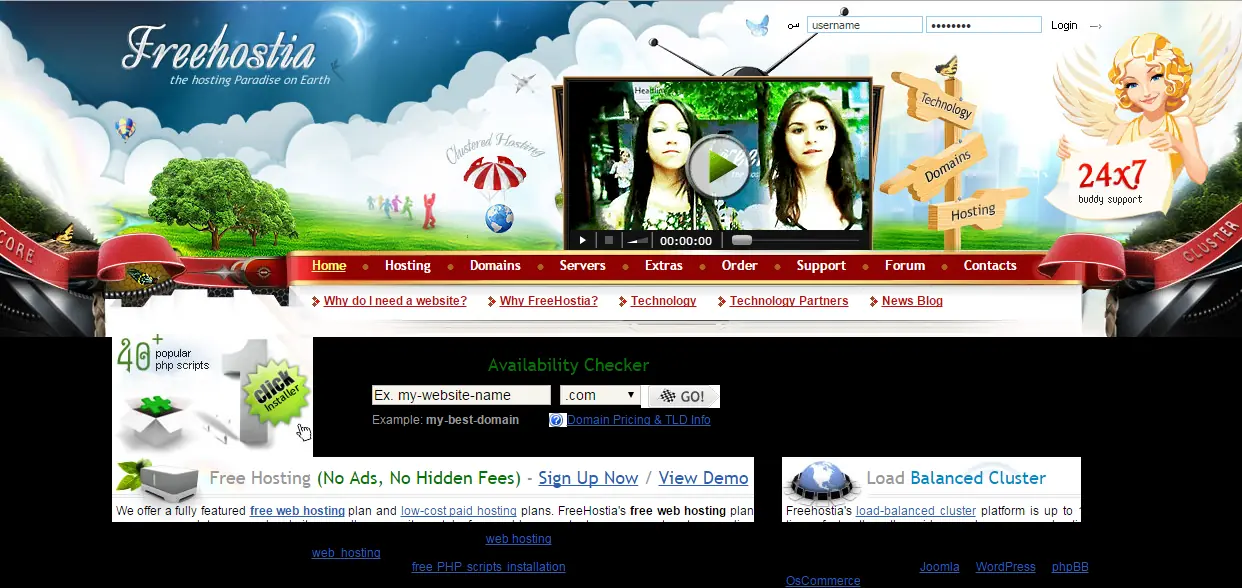
Task: Click the 'Availability Checker' heading
Action: (568, 365)
